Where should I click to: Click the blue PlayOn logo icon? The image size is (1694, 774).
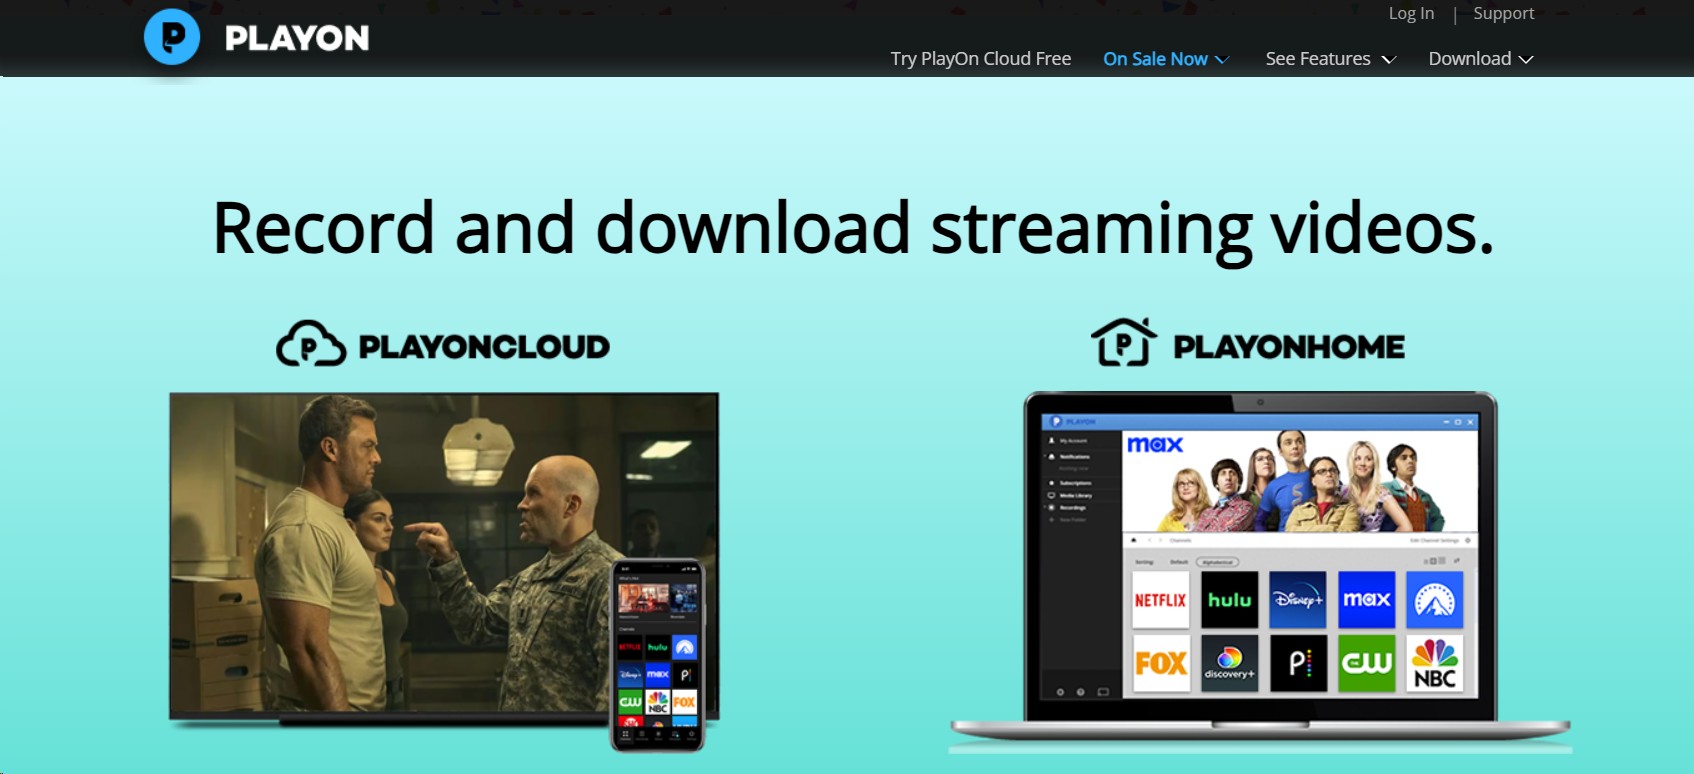click(x=172, y=37)
